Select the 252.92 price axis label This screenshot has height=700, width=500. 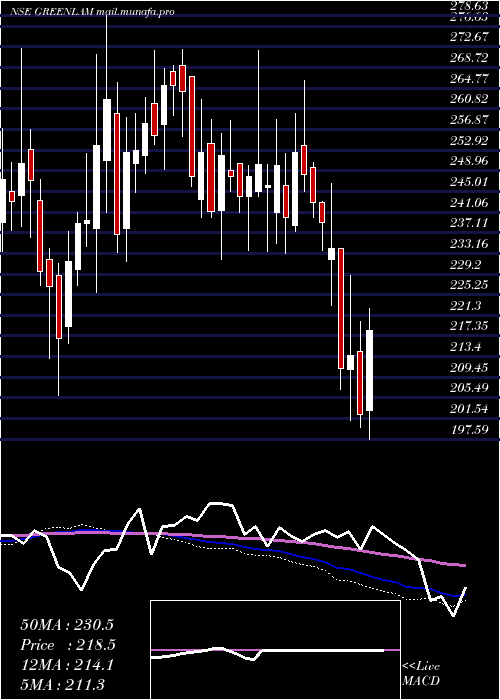coord(470,141)
